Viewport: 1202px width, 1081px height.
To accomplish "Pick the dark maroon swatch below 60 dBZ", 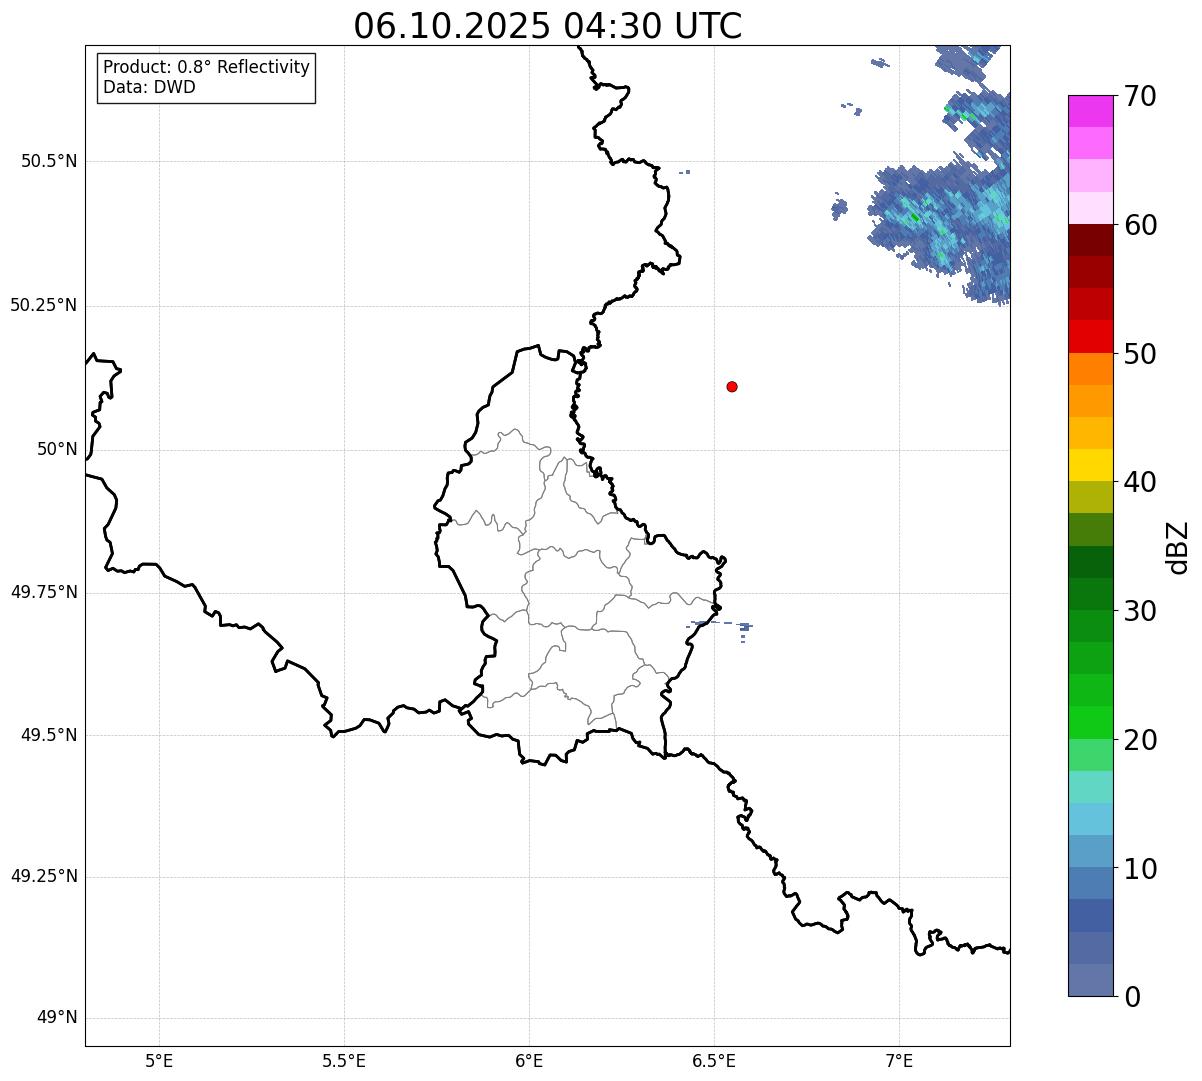I will 1091,240.
